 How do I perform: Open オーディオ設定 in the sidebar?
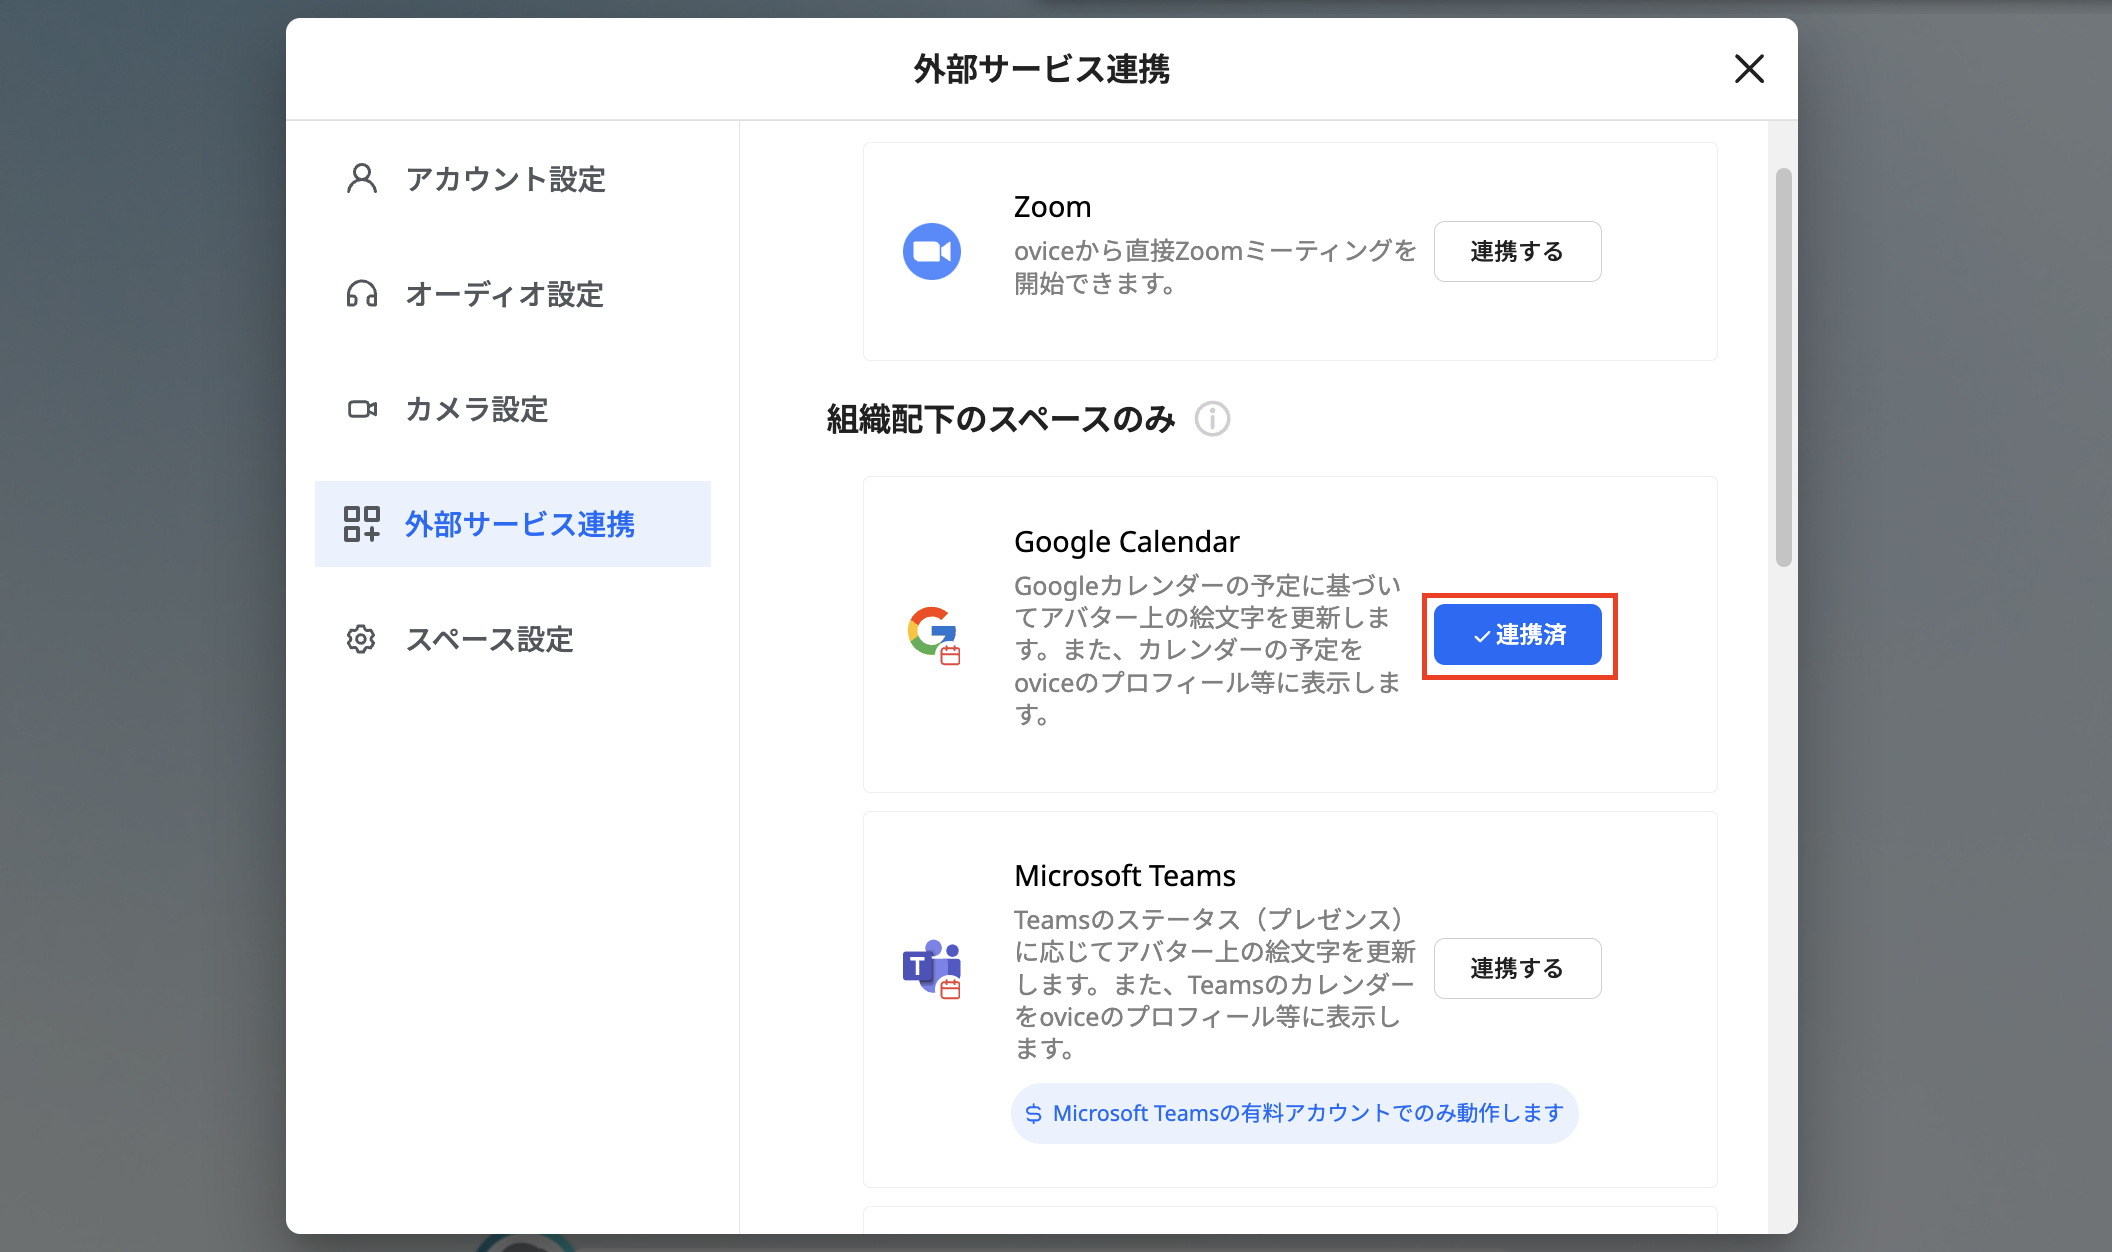pos(513,294)
